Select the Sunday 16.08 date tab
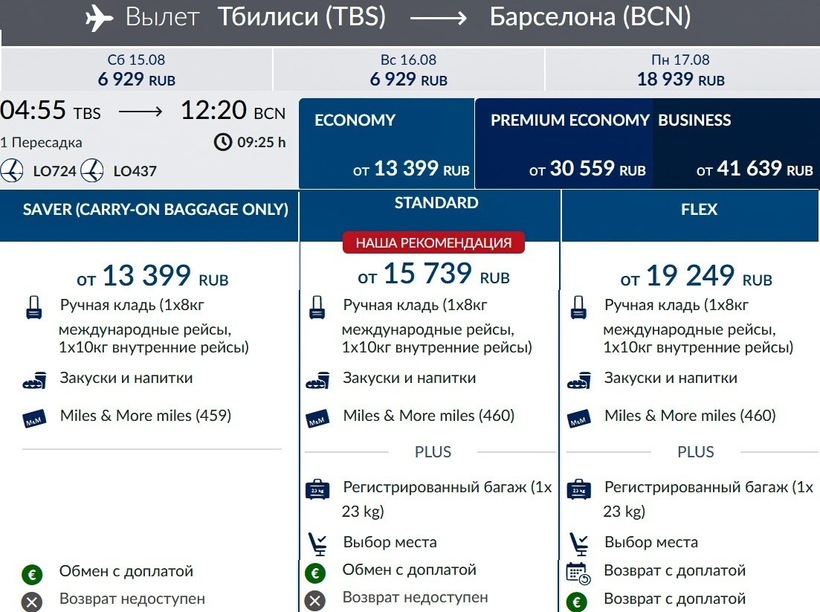Image resolution: width=820 pixels, height=612 pixels. pos(408,70)
